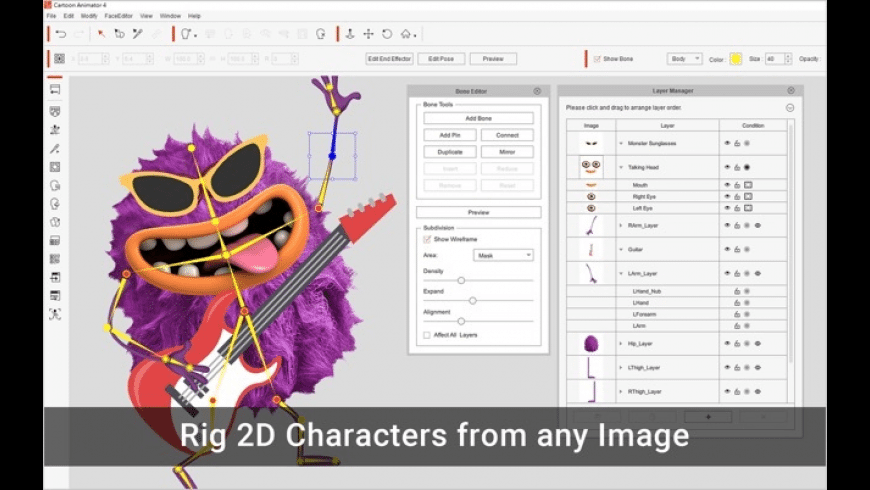Click the head profile icon in the top toolbar
This screenshot has width=870, height=490.
321,34
